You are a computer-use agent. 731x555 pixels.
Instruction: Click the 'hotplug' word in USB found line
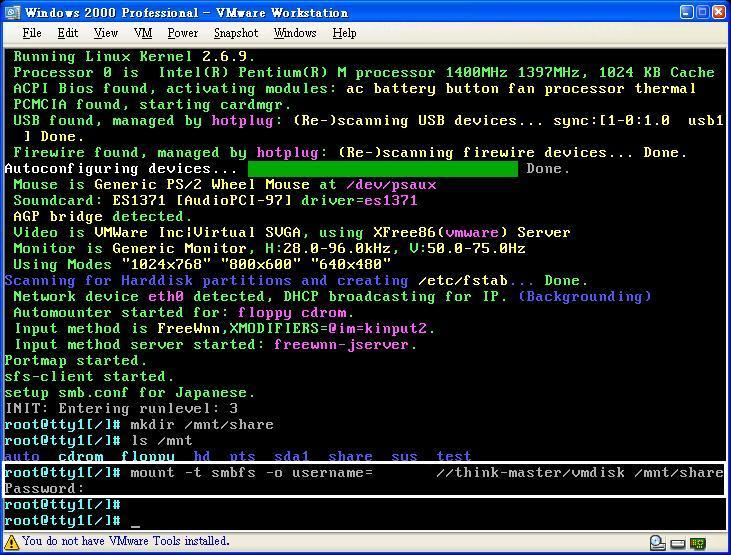(242, 121)
